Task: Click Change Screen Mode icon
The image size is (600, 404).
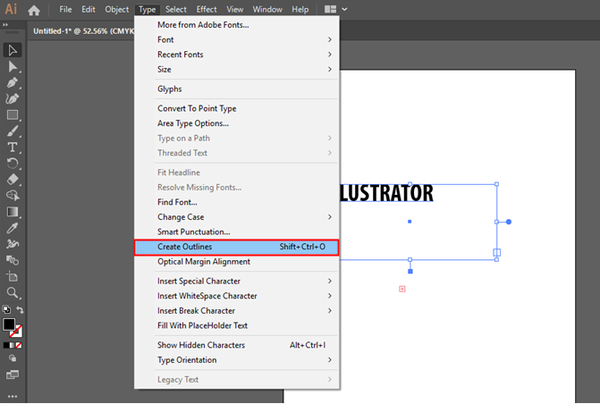Action: pos(12,375)
